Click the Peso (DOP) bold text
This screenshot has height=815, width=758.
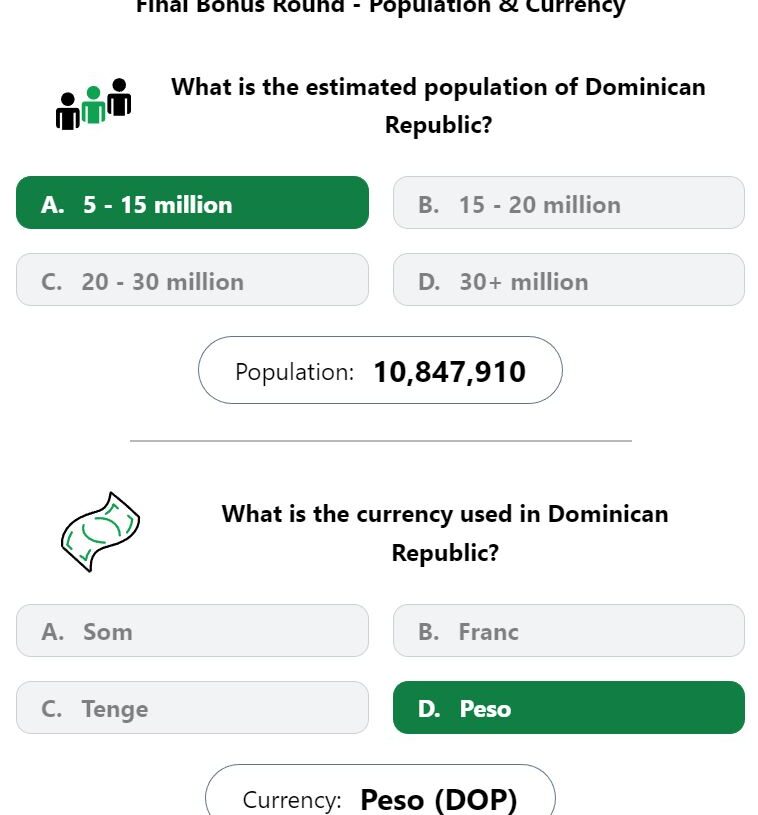coord(439,800)
